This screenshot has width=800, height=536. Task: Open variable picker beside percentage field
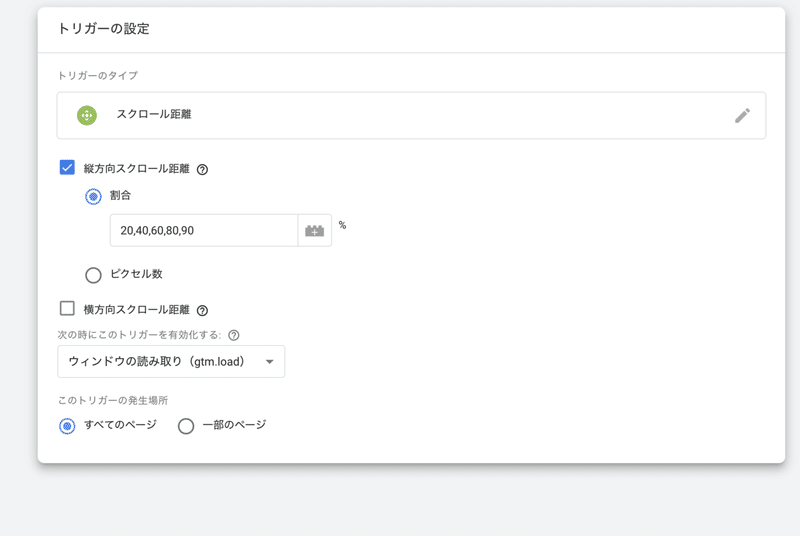[x=315, y=231]
